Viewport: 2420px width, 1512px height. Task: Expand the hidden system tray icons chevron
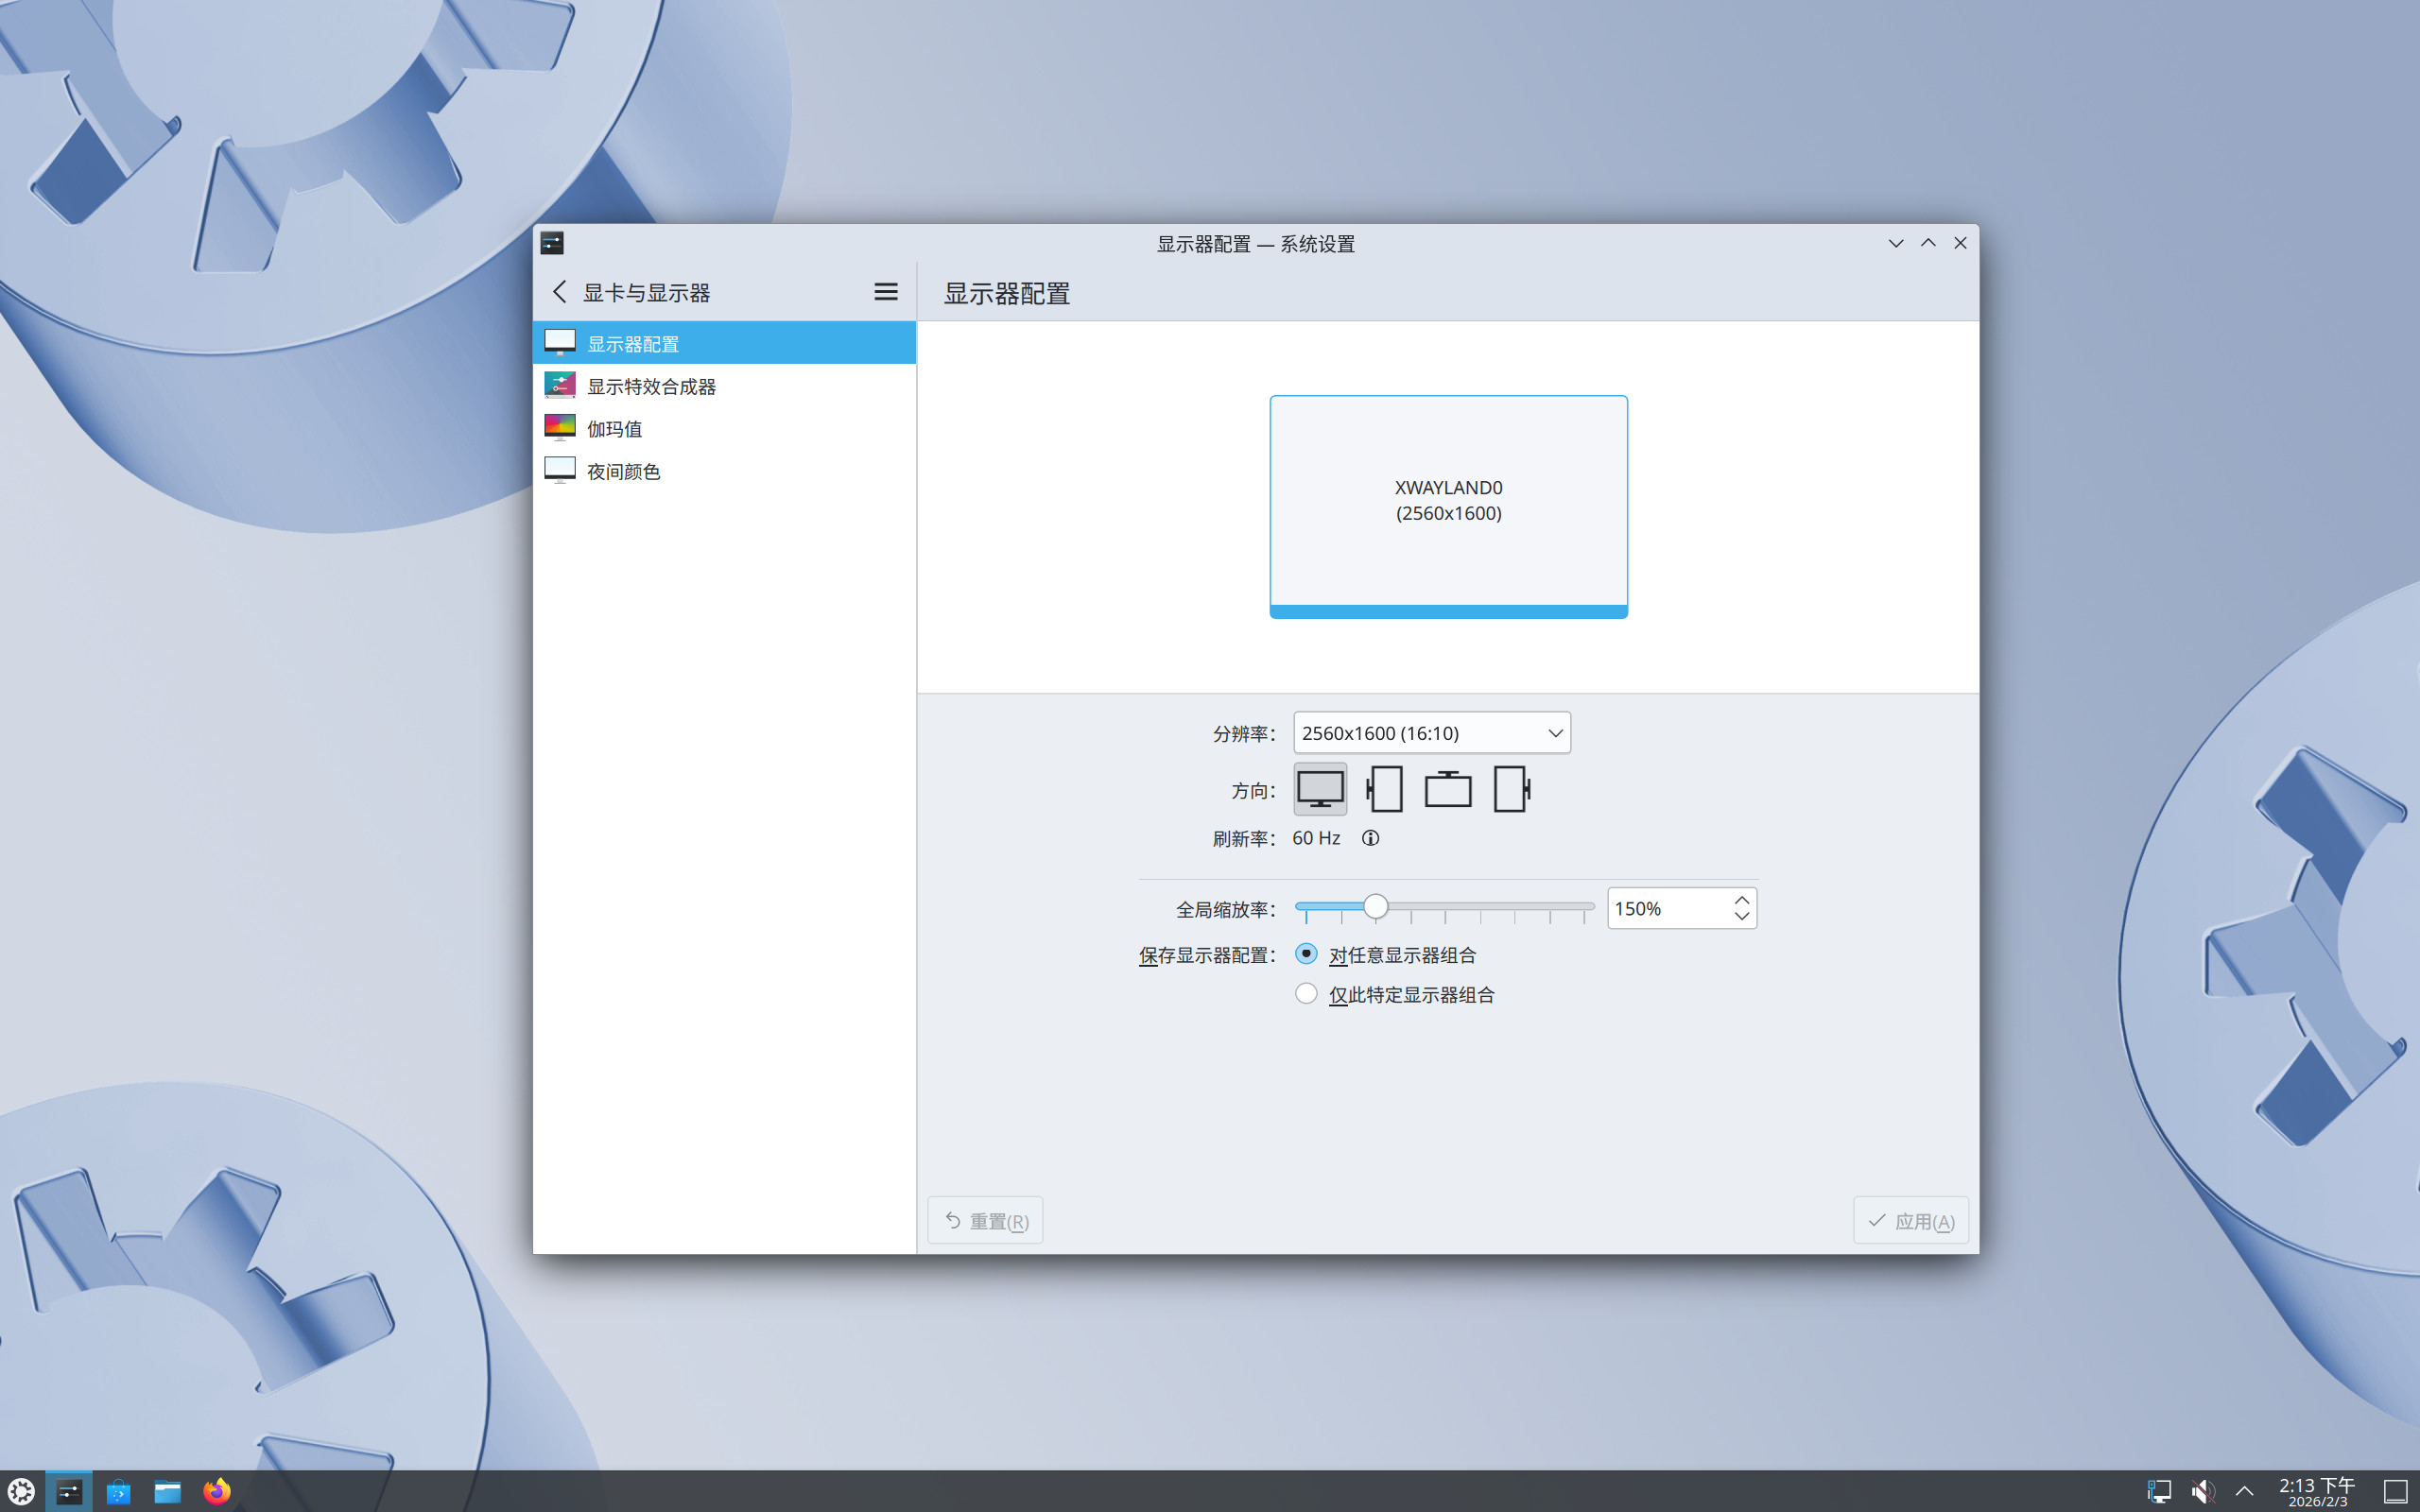pyautogui.click(x=2245, y=1491)
